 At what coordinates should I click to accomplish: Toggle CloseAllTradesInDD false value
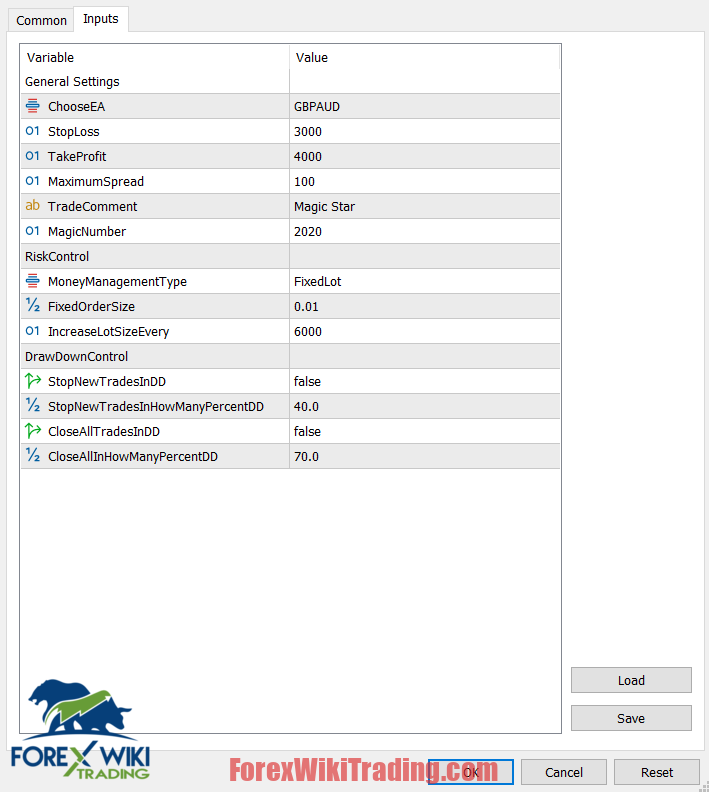click(x=425, y=431)
